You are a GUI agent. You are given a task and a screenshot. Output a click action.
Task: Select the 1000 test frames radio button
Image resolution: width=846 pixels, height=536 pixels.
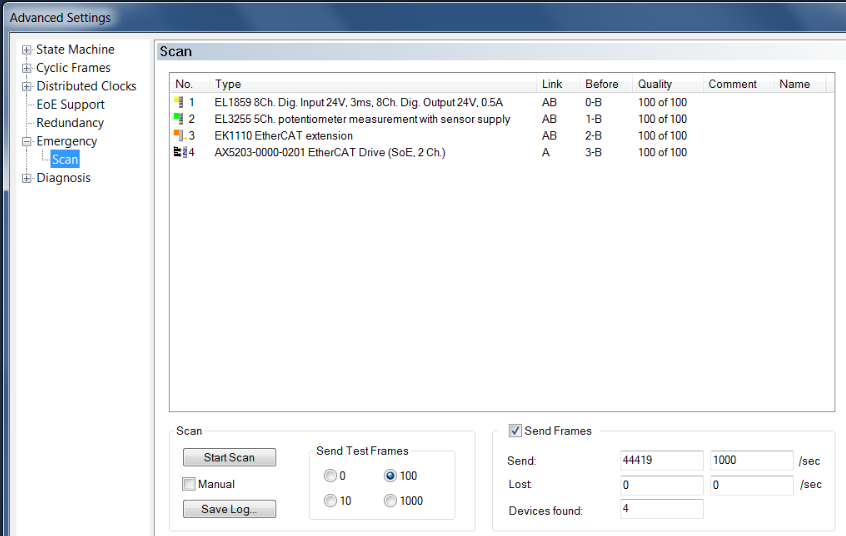[390, 501]
